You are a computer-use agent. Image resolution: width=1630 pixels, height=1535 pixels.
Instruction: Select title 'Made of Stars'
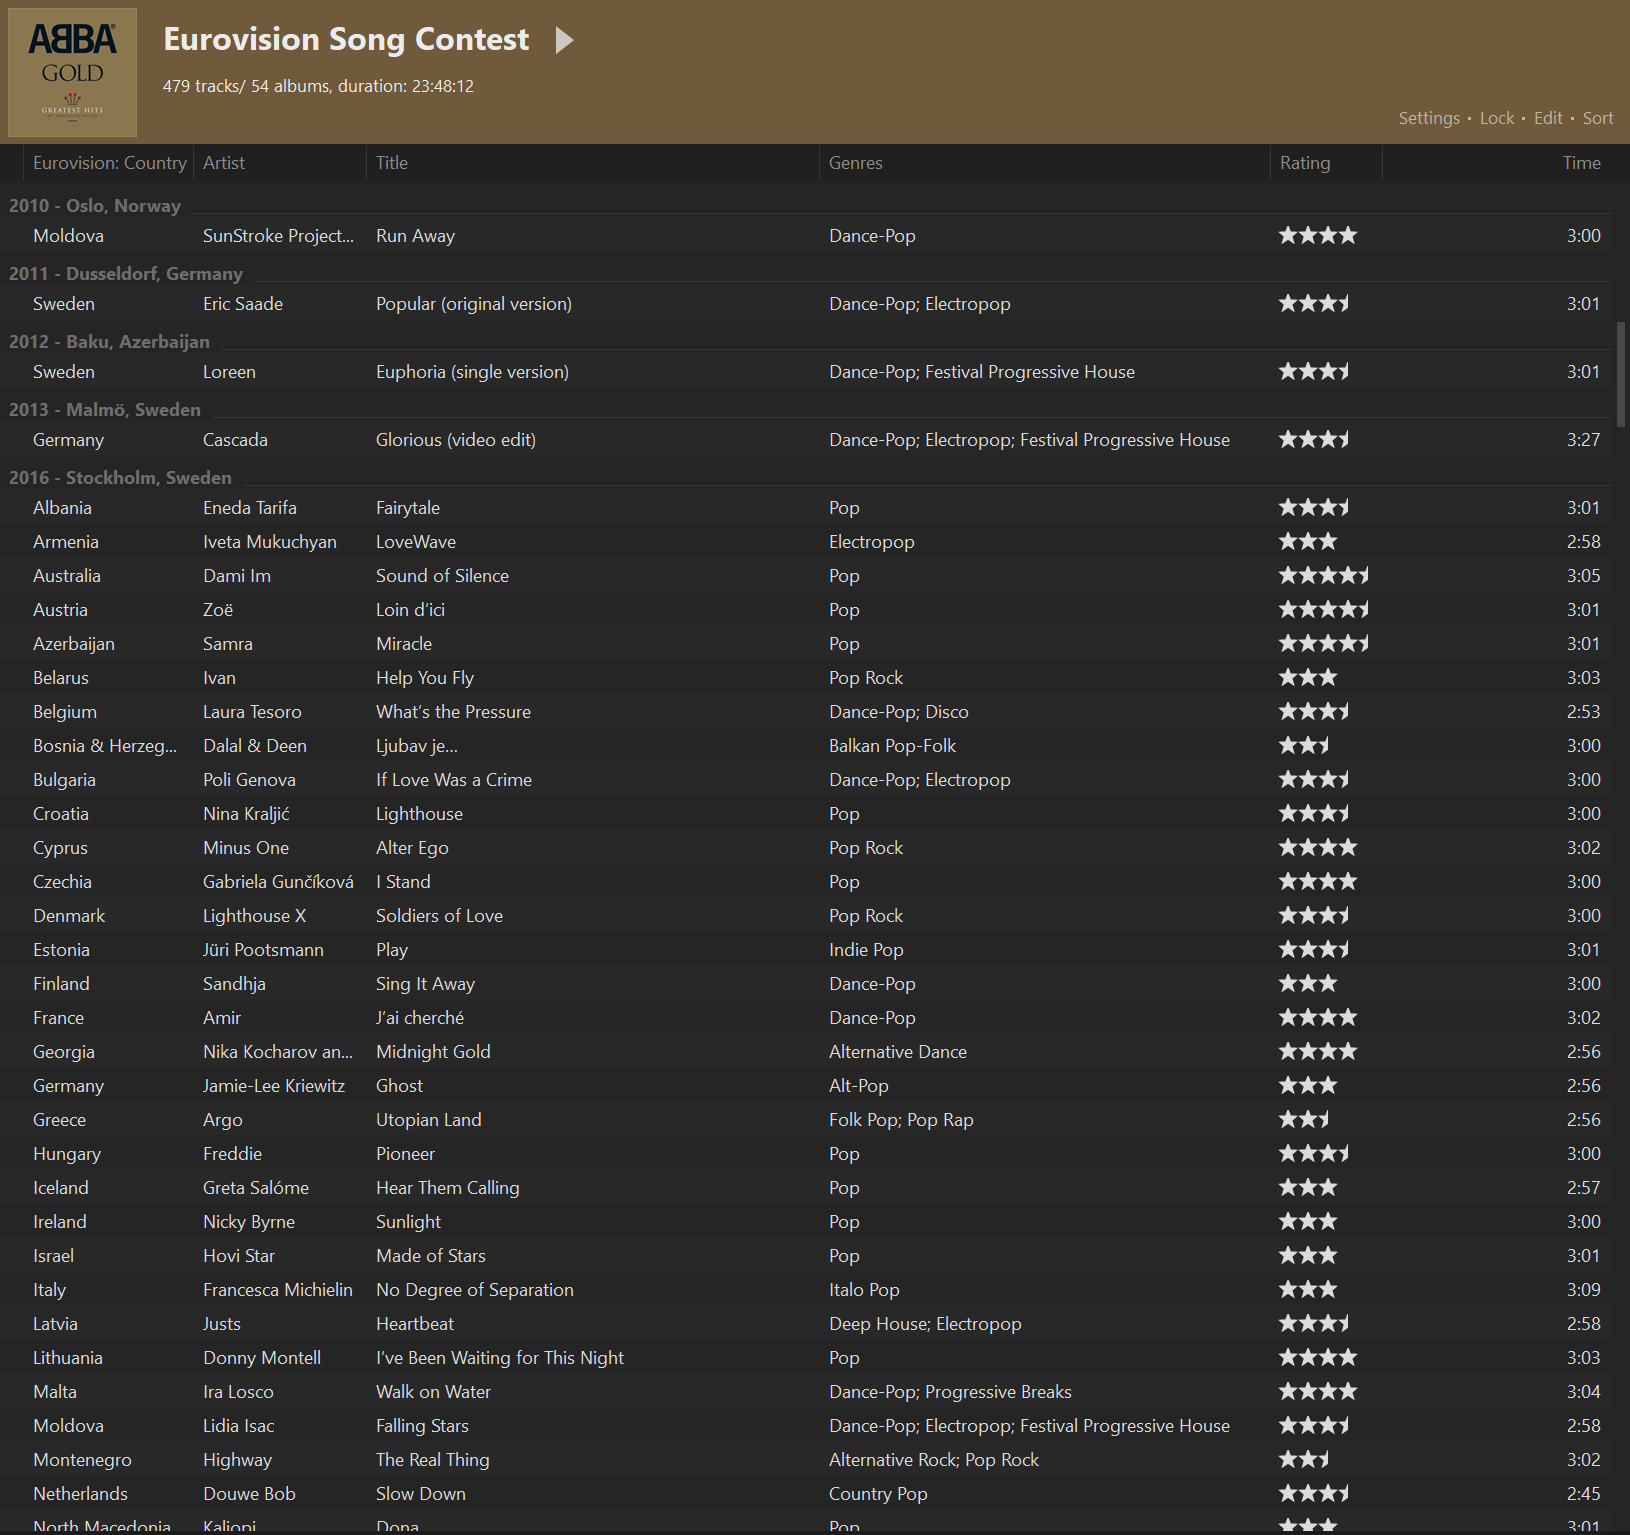pyautogui.click(x=431, y=1256)
